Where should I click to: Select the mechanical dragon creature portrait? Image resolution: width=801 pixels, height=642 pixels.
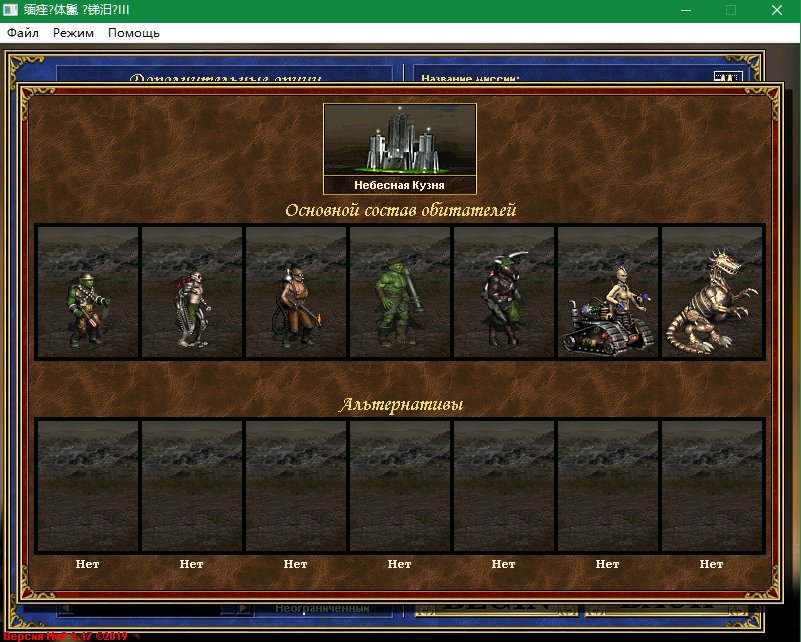pyautogui.click(x=712, y=292)
